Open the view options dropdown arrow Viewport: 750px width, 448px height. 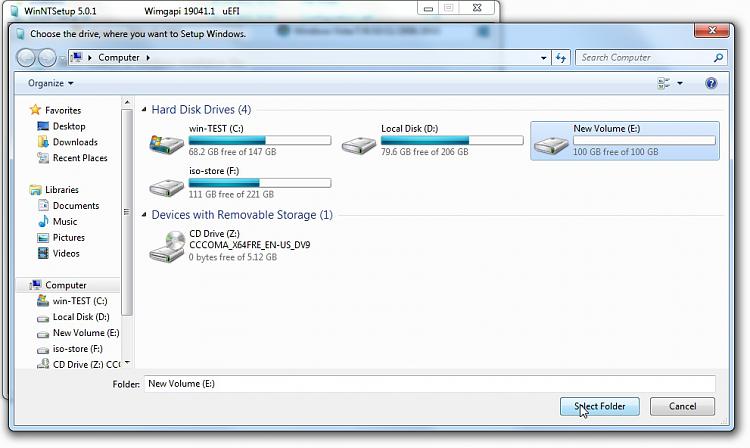680,83
